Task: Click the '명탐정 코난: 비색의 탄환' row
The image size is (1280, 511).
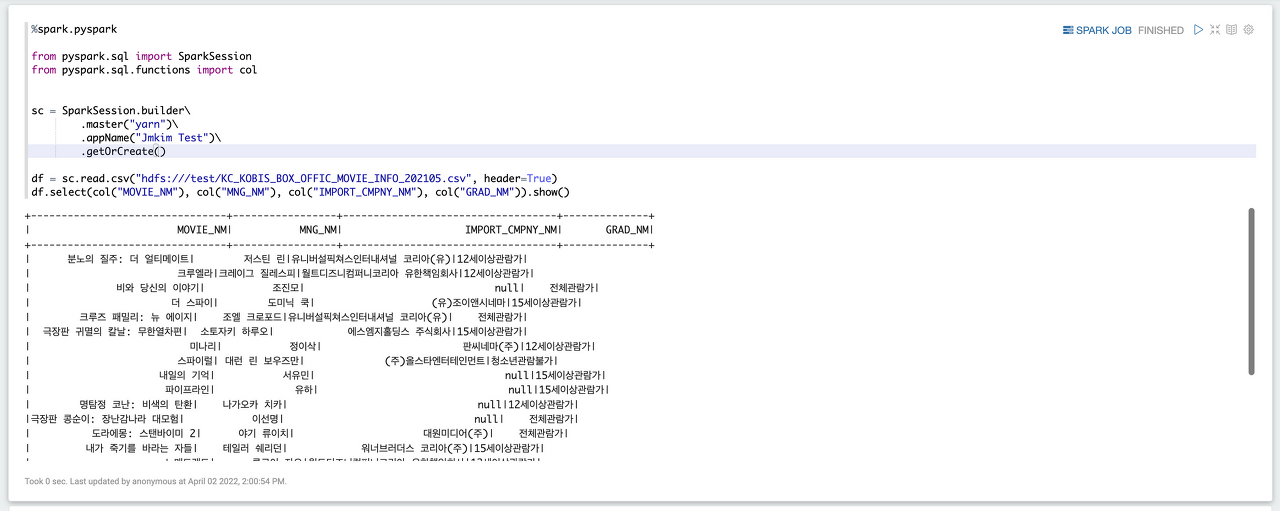Action: pyautogui.click(x=302, y=404)
